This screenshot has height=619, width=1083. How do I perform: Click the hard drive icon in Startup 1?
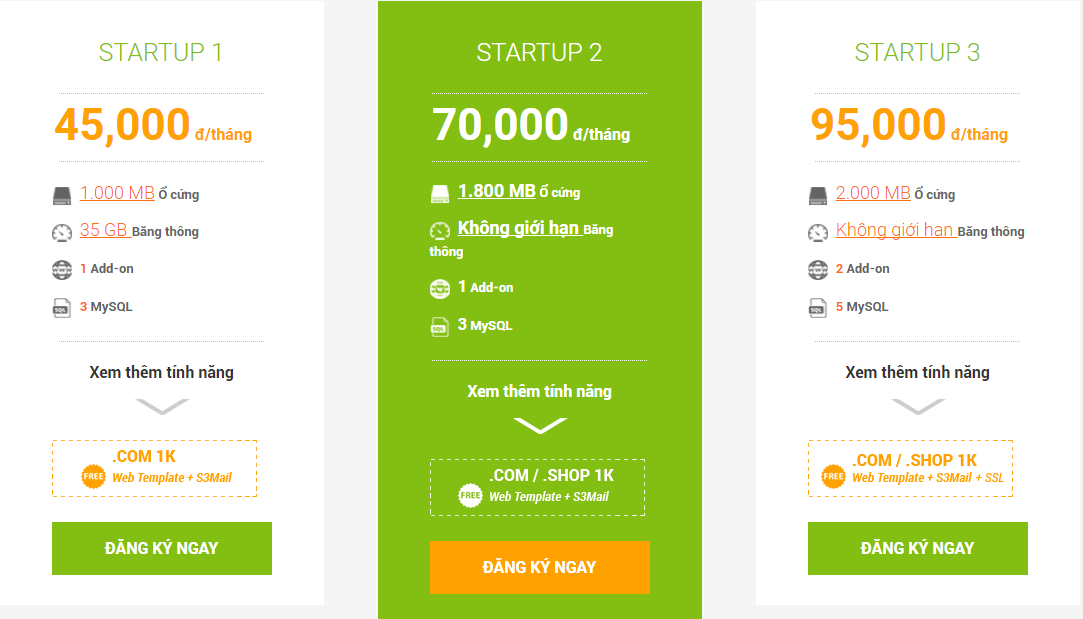point(62,193)
